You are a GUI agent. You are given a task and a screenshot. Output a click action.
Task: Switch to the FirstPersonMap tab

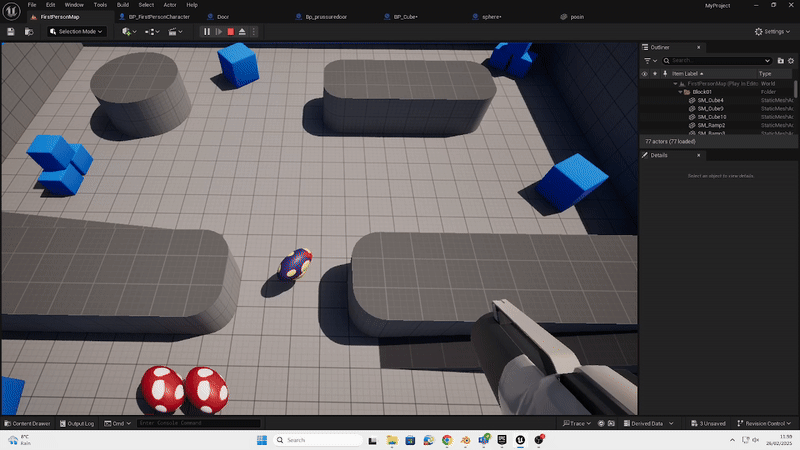tap(60, 17)
